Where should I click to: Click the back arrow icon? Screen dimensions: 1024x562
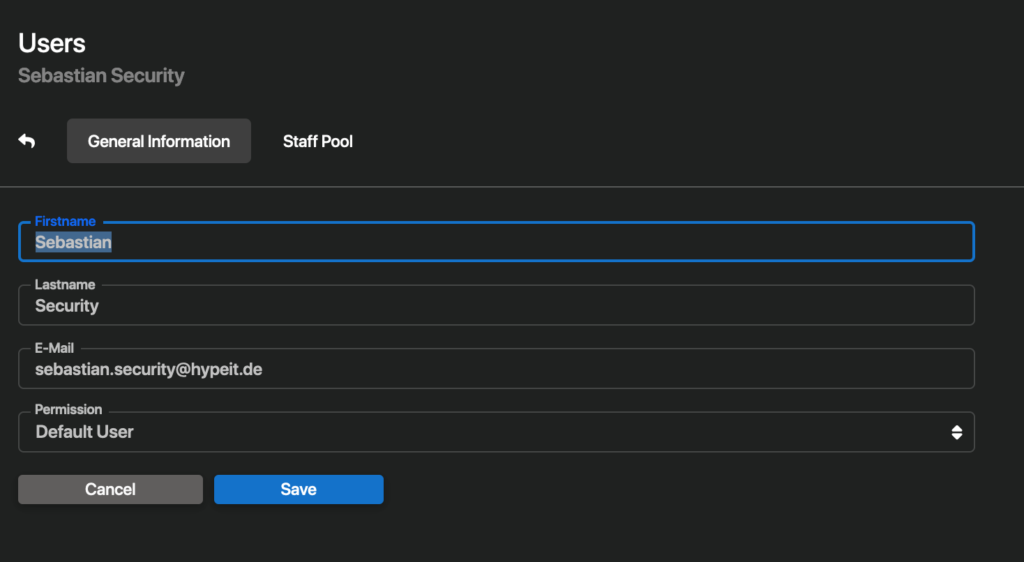(x=27, y=141)
